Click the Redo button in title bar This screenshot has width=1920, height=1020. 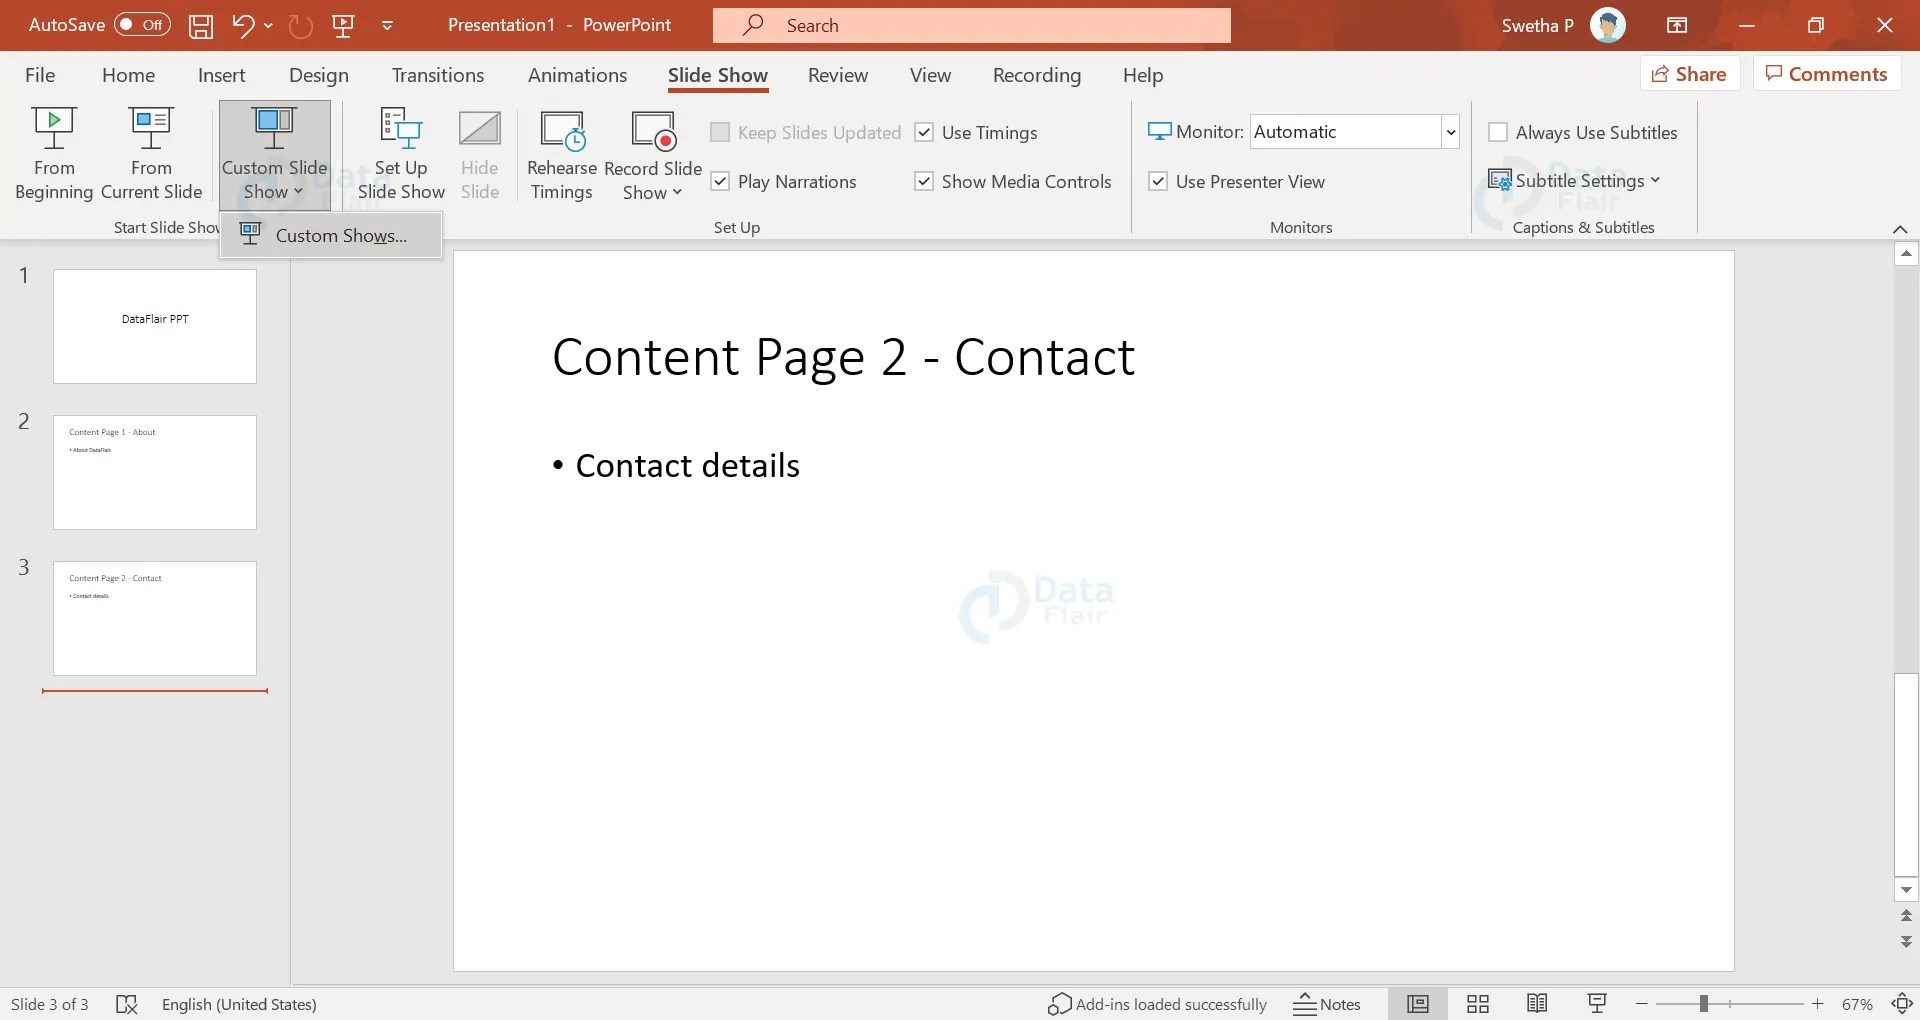coord(301,25)
